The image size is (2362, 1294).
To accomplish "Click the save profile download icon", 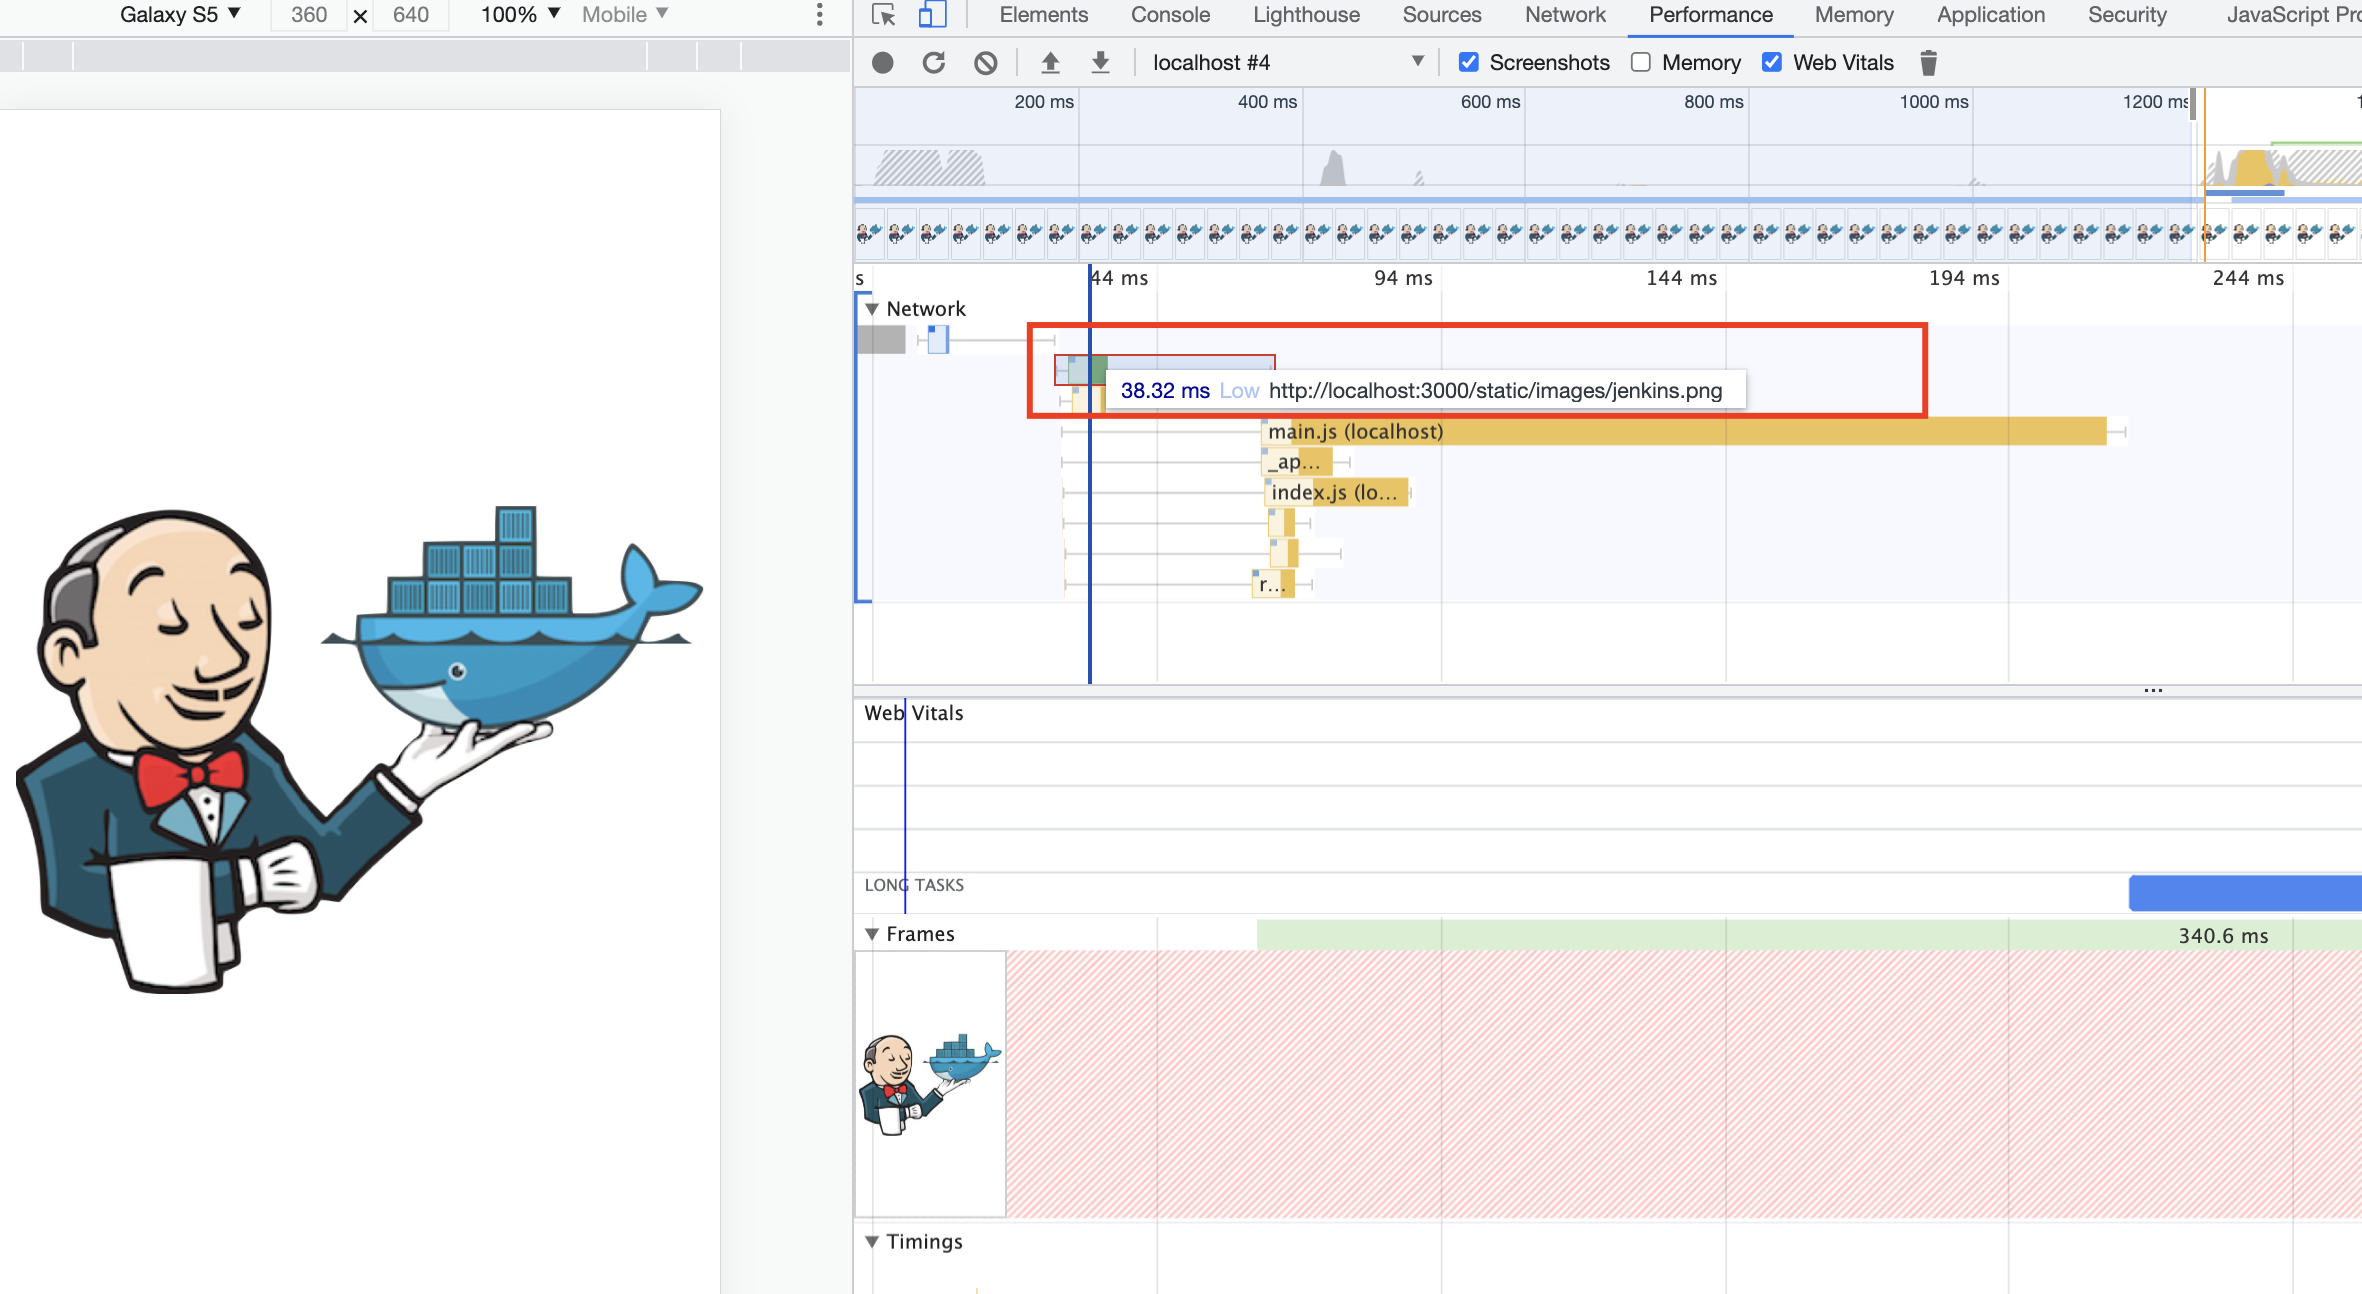I will click(x=1100, y=63).
